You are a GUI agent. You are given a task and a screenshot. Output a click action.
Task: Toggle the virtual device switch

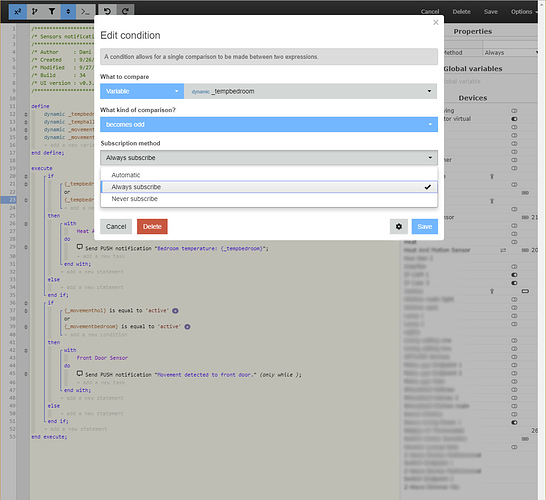(514, 119)
